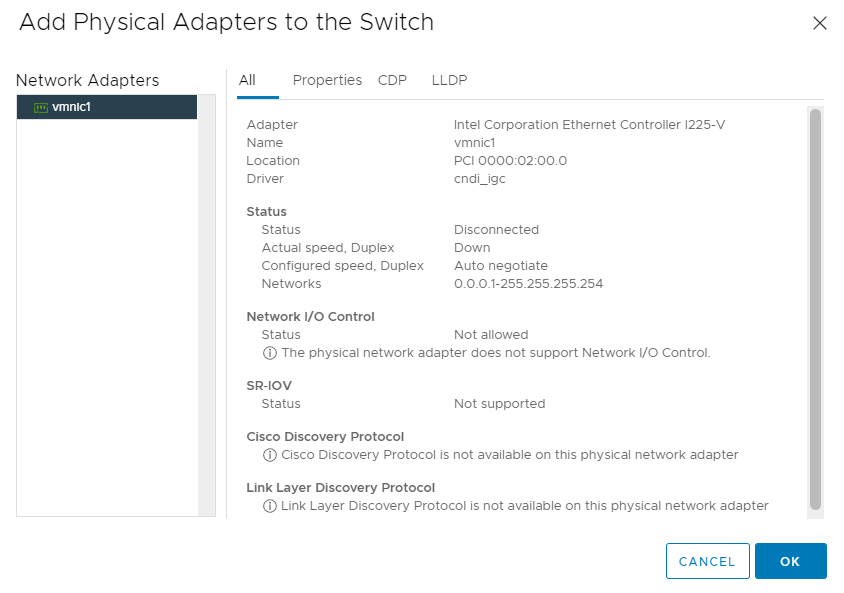Open the LLDP tab
Image resolution: width=844 pixels, height=593 pixels.
click(449, 80)
